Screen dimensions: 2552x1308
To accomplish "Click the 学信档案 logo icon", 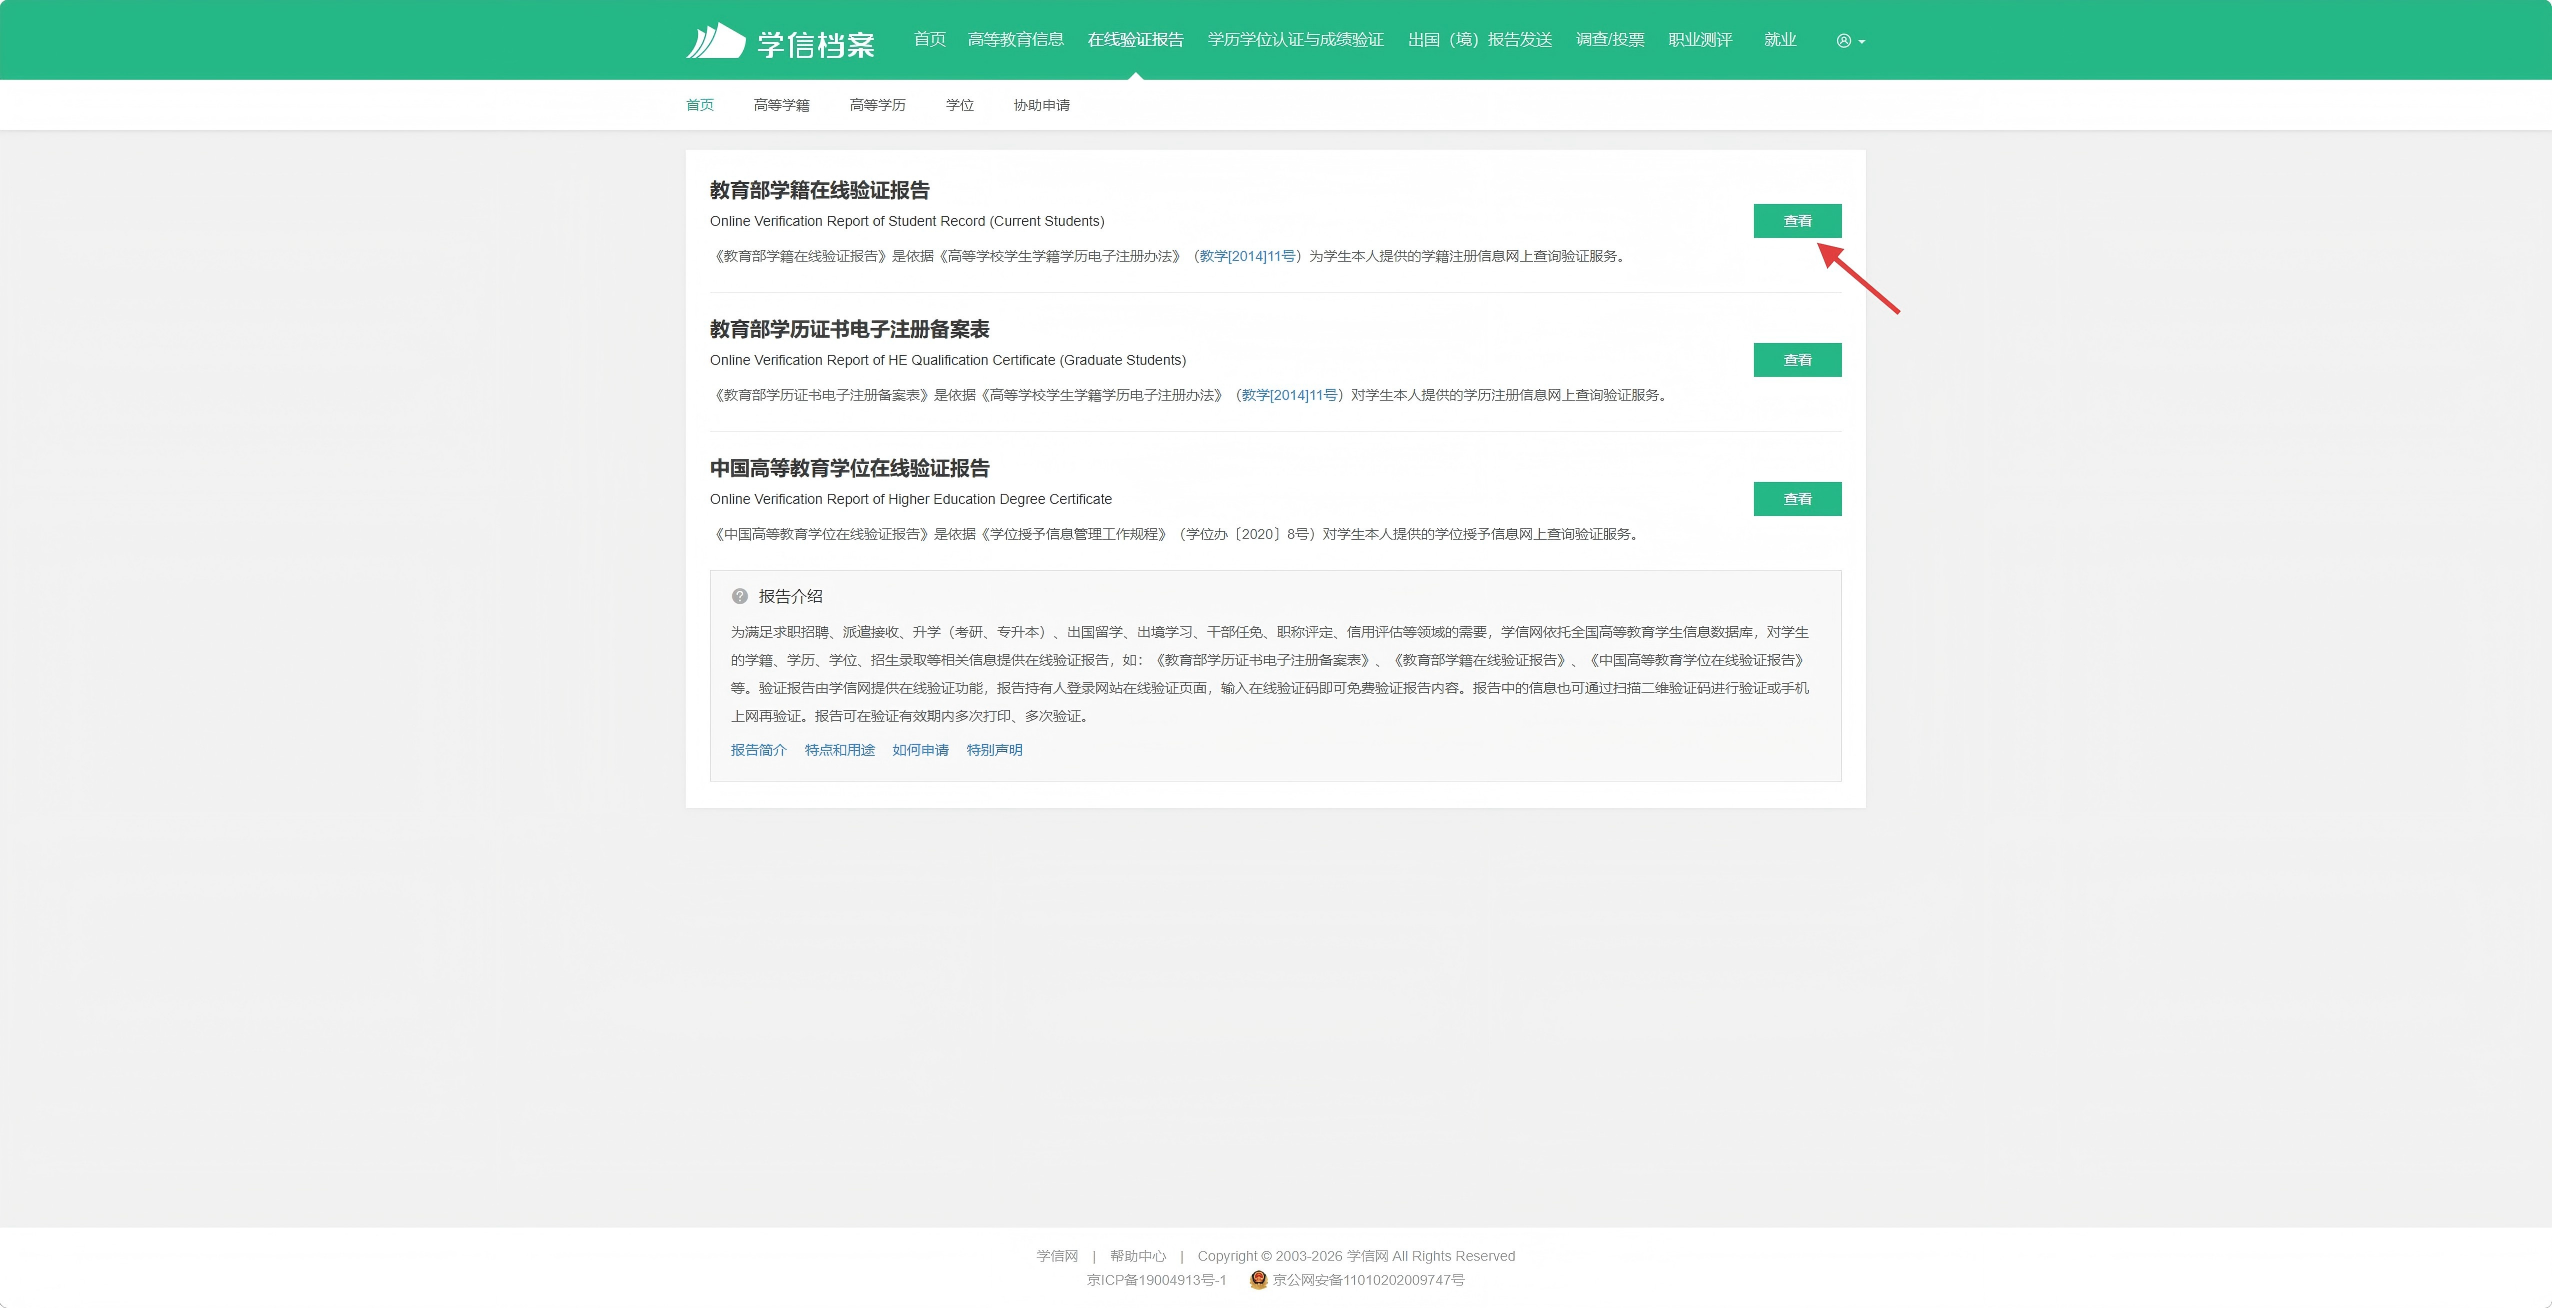I will click(716, 42).
